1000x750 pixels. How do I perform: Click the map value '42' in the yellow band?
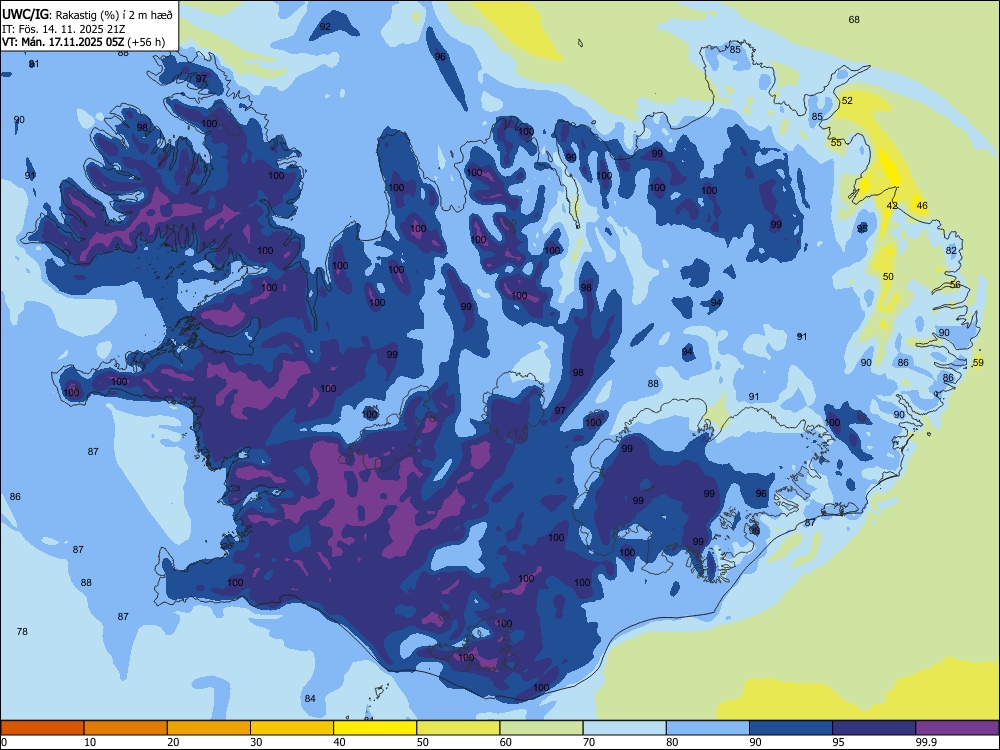tap(892, 205)
